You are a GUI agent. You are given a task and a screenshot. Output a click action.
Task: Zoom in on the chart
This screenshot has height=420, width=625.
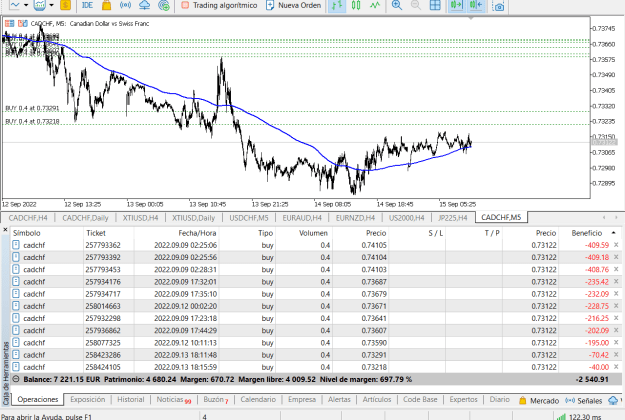click(x=397, y=5)
